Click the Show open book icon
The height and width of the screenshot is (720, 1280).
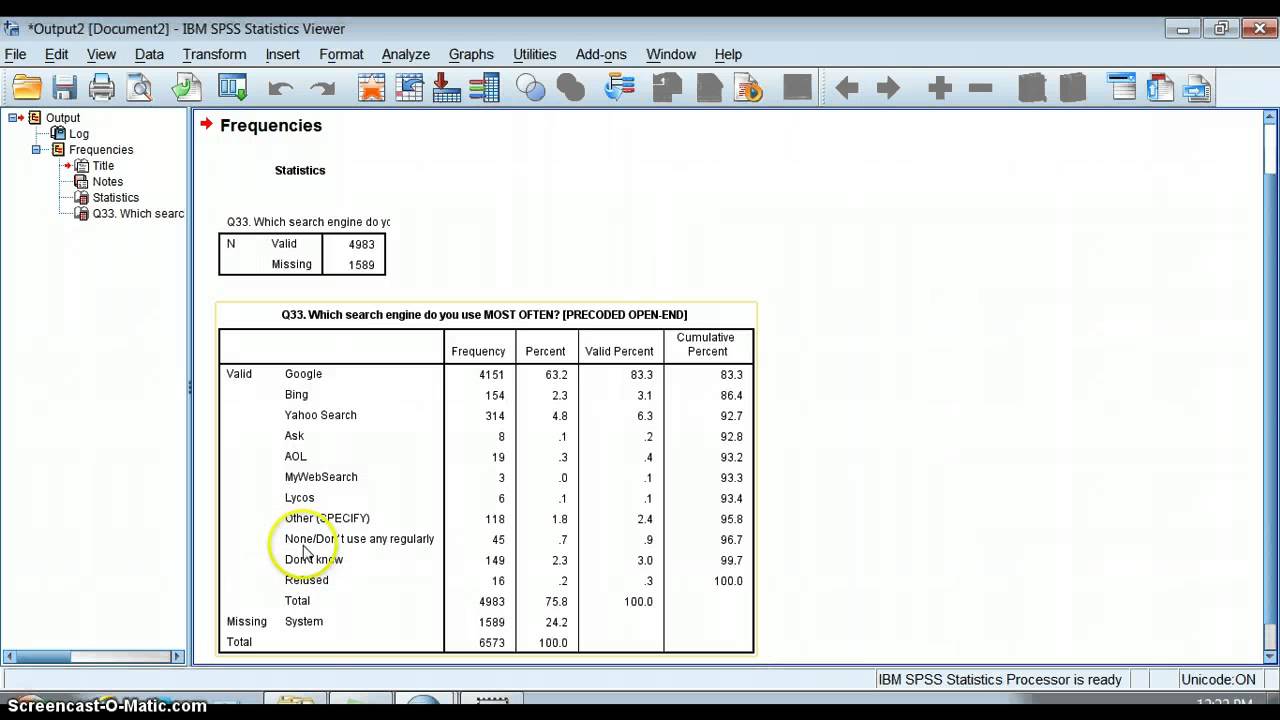point(1032,88)
